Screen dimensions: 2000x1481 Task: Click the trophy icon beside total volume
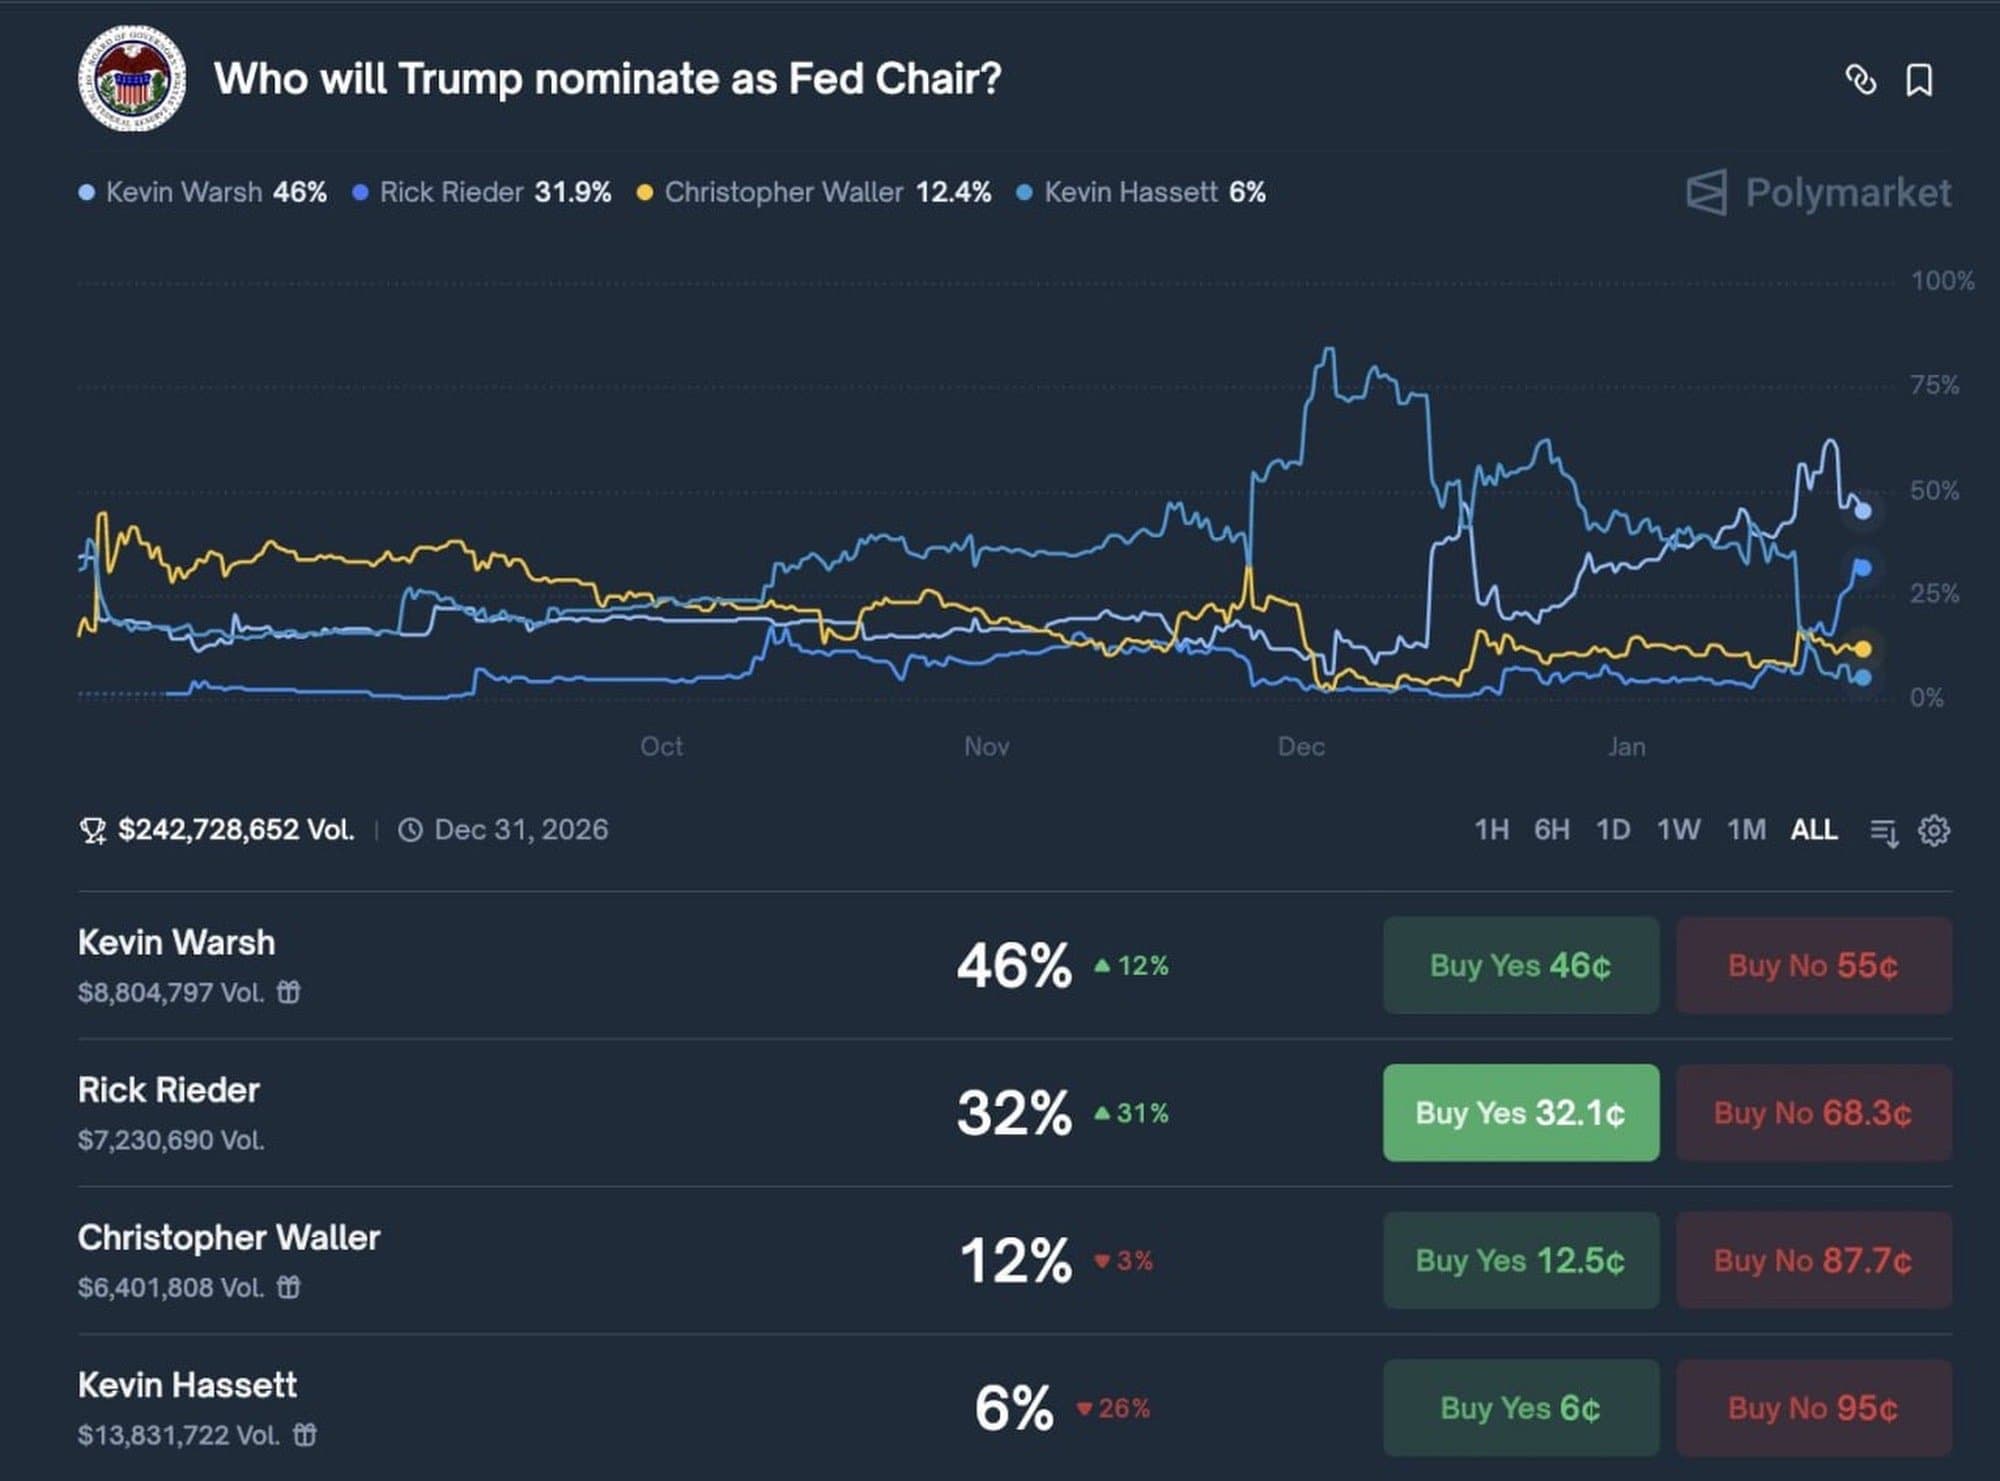tap(92, 830)
